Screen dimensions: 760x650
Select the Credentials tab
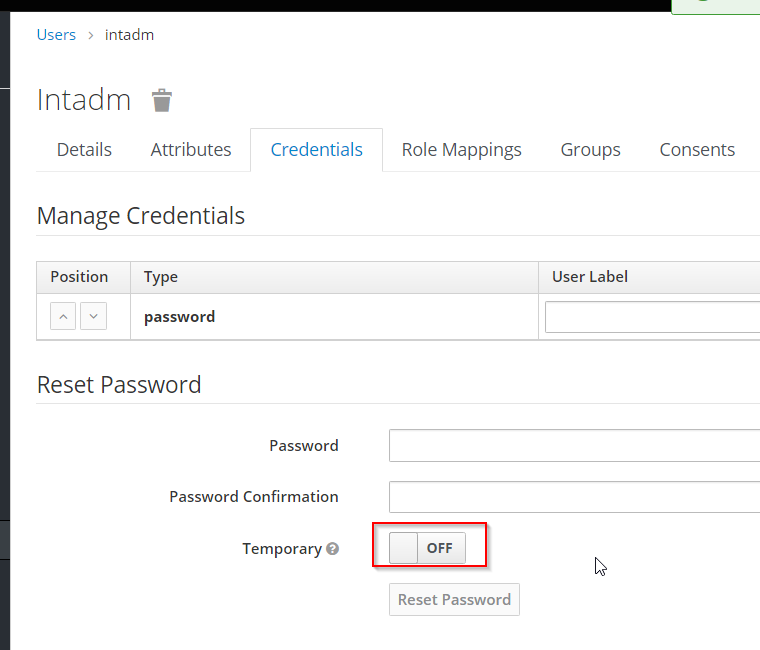pyautogui.click(x=316, y=150)
